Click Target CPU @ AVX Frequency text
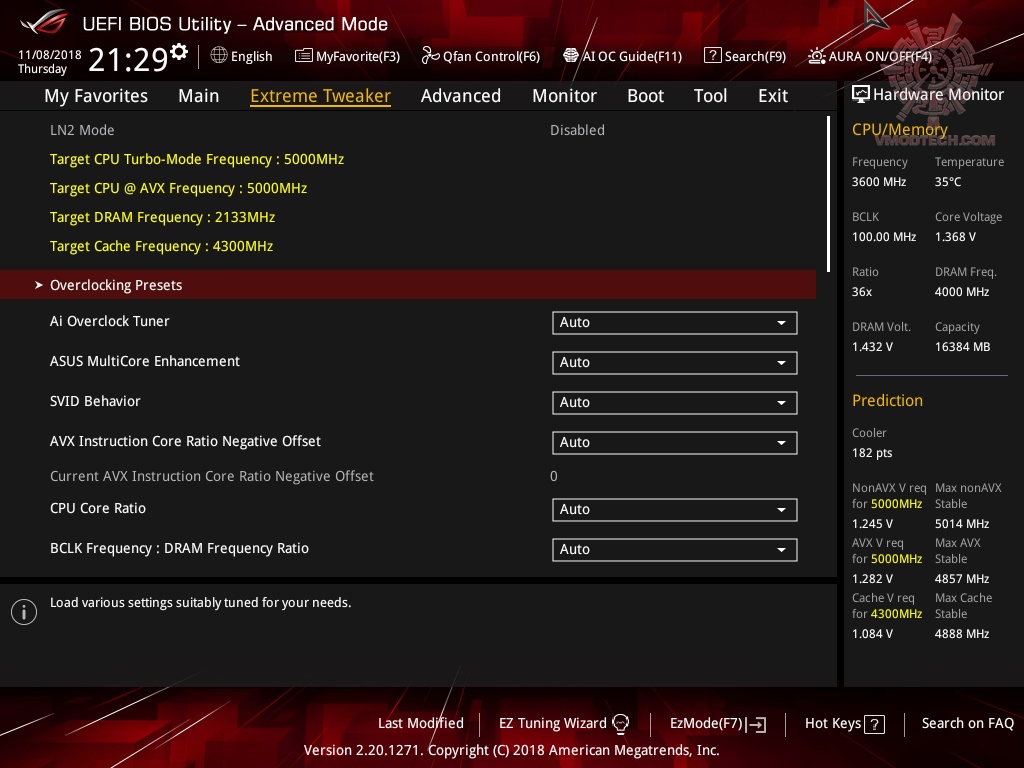 [178, 188]
